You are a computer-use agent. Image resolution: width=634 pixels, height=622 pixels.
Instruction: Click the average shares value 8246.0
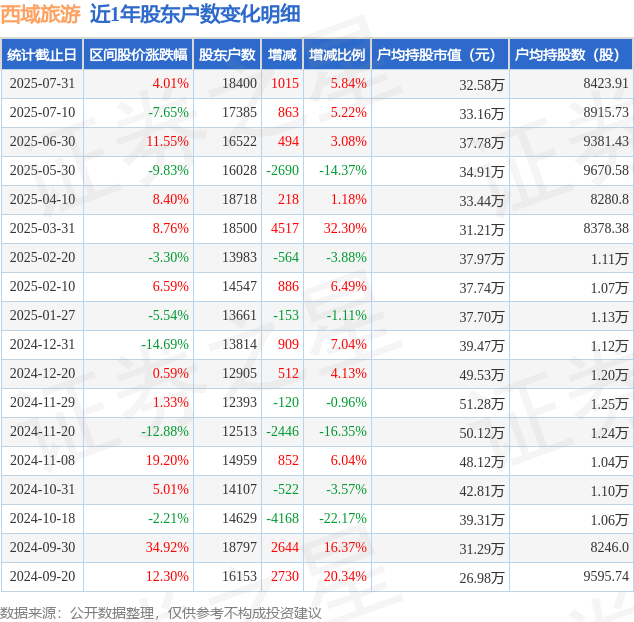point(609,547)
